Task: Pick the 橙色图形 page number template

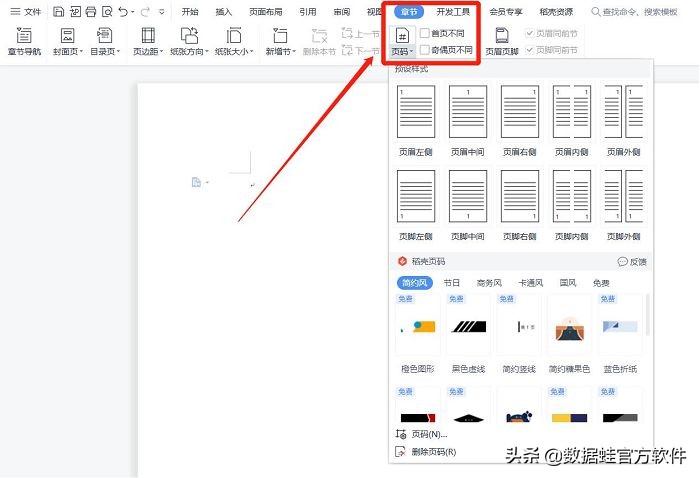Action: (x=417, y=335)
